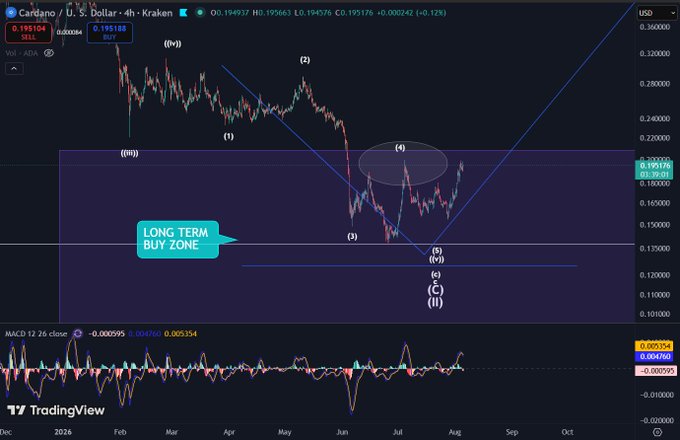680x440 pixels.
Task: Click the (5) wave label
Action: tap(437, 251)
